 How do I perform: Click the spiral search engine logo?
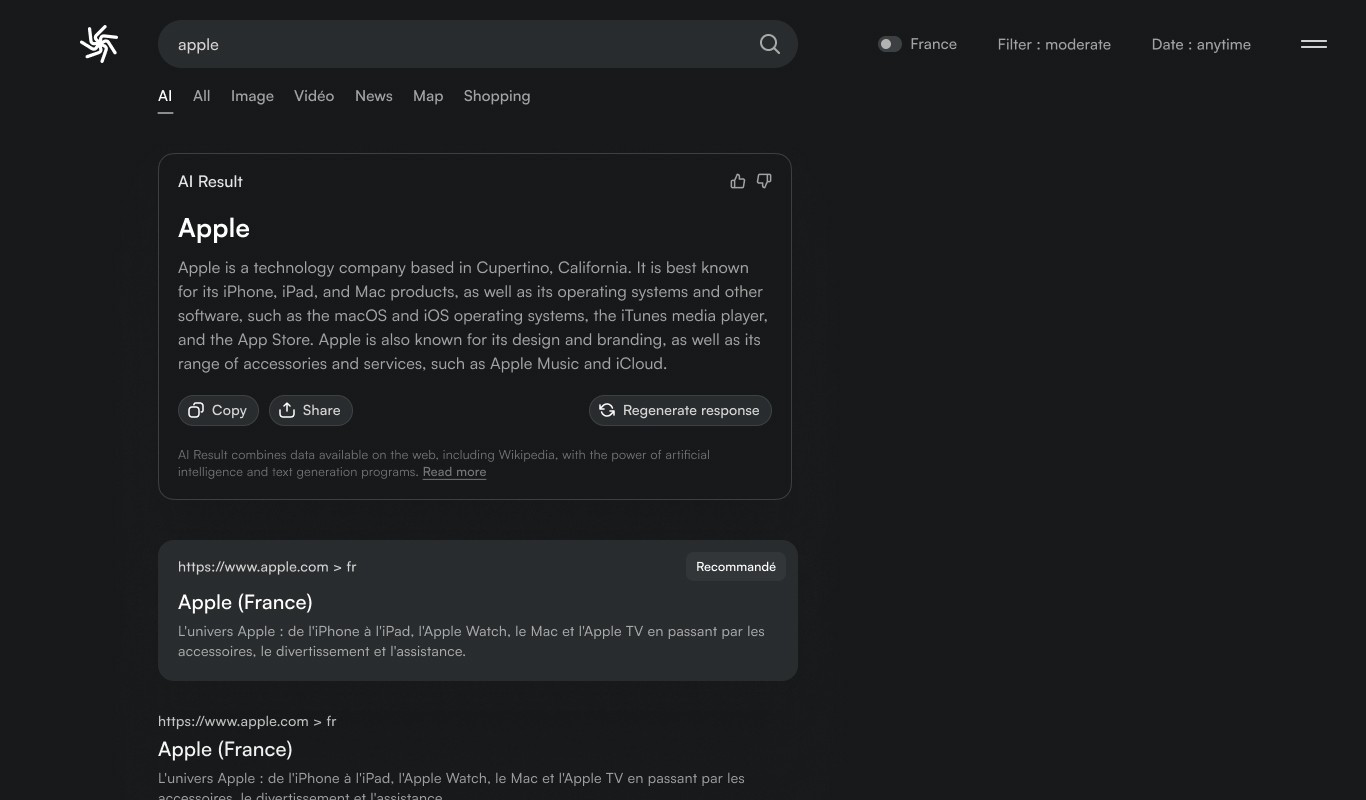pyautogui.click(x=99, y=44)
